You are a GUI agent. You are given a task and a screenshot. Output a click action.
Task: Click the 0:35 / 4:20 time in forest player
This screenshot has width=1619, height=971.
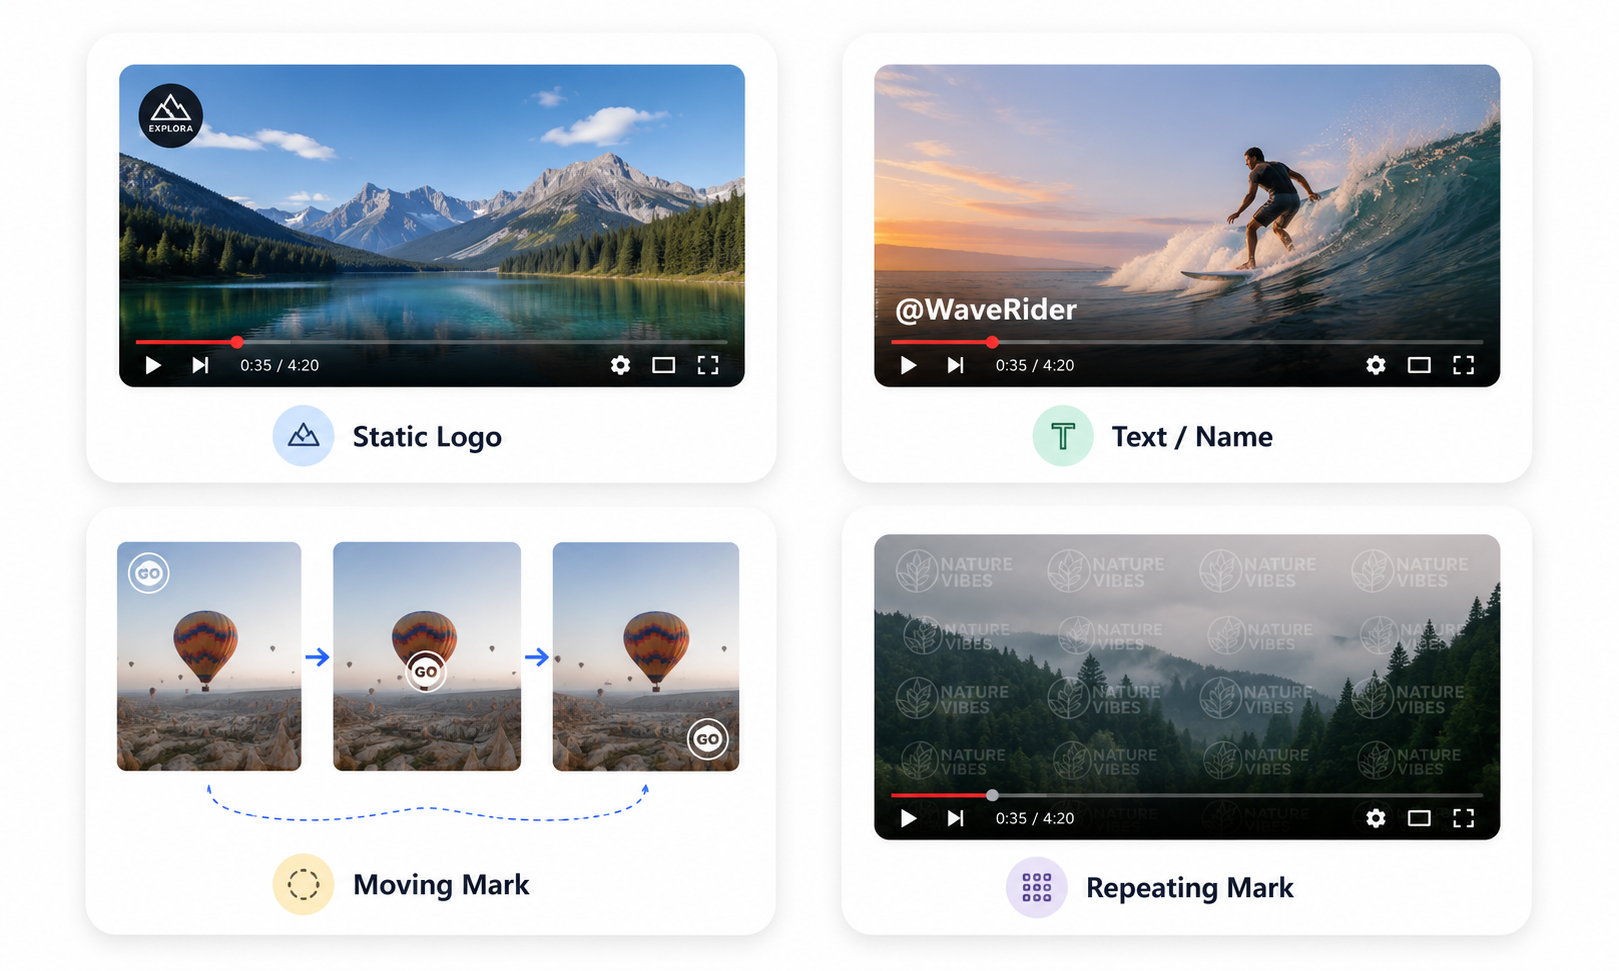click(x=1035, y=818)
